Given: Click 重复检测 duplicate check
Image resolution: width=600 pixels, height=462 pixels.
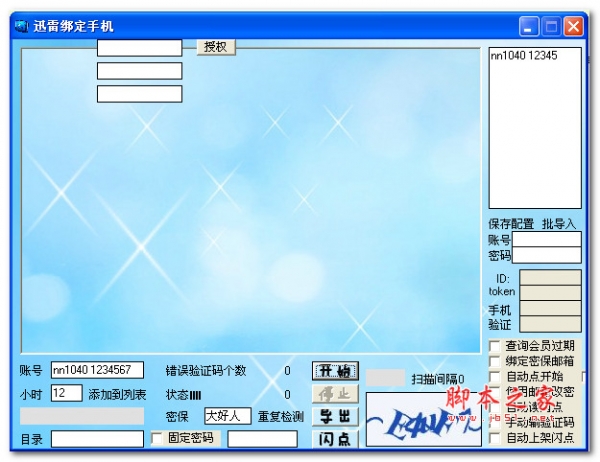Looking at the screenshot, I should click(x=281, y=416).
